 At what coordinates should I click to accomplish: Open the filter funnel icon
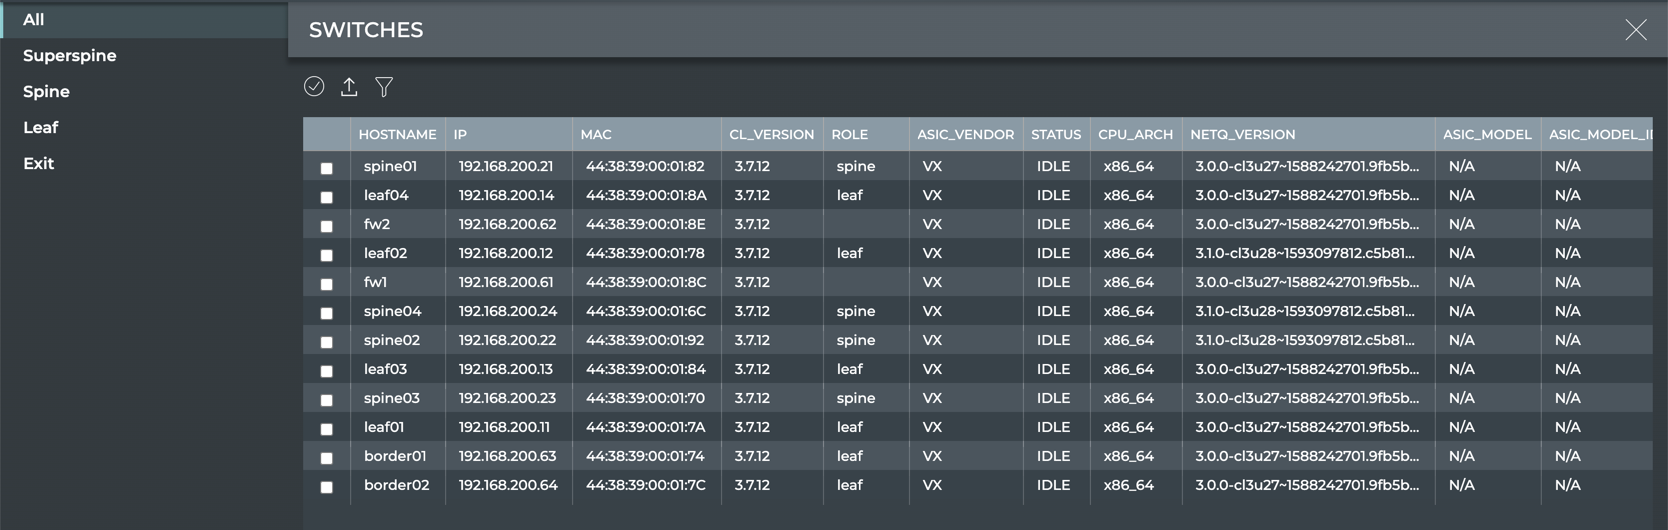coord(384,87)
